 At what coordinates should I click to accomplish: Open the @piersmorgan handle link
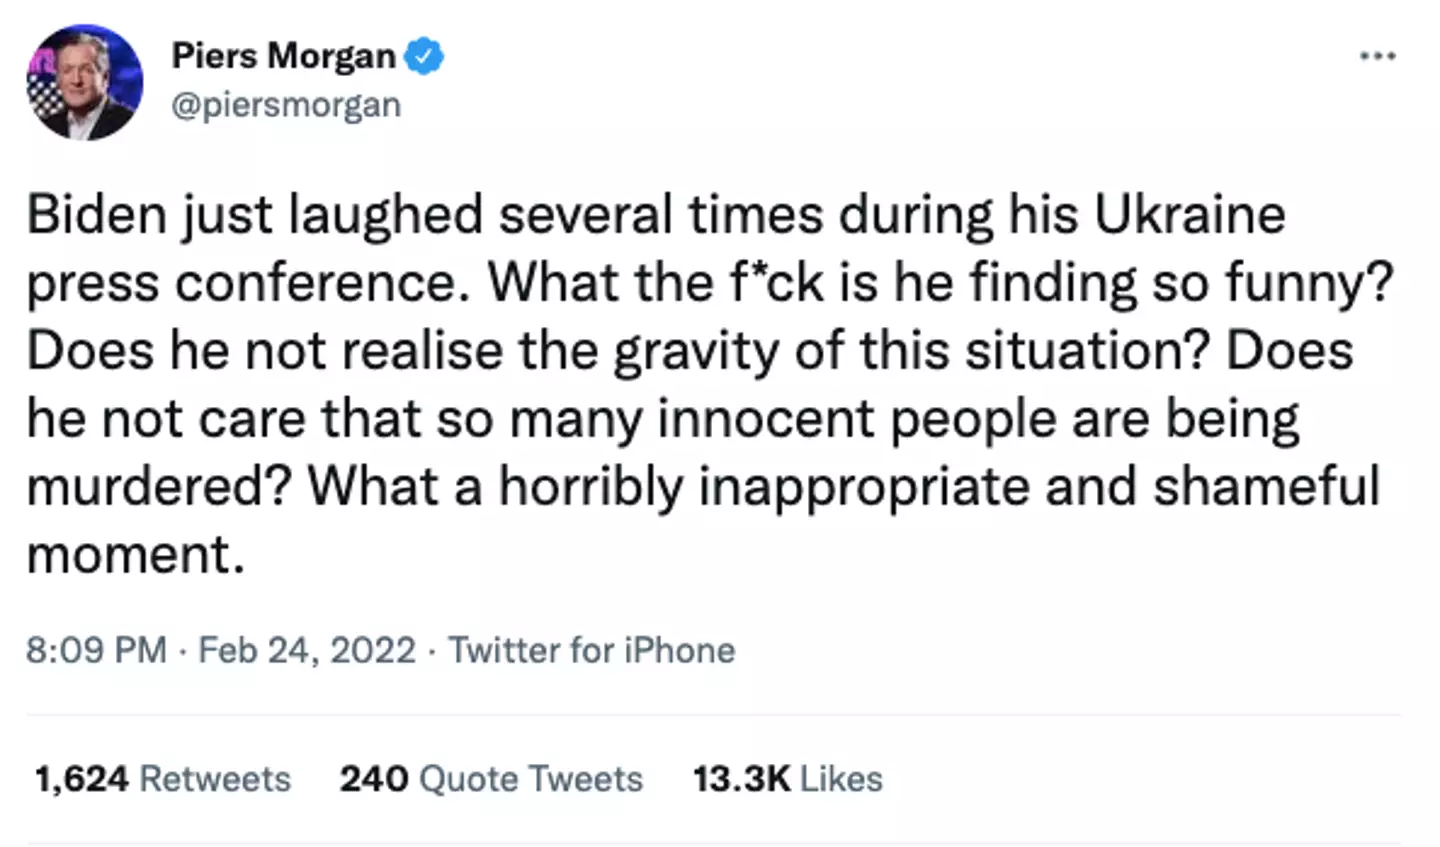coord(286,105)
